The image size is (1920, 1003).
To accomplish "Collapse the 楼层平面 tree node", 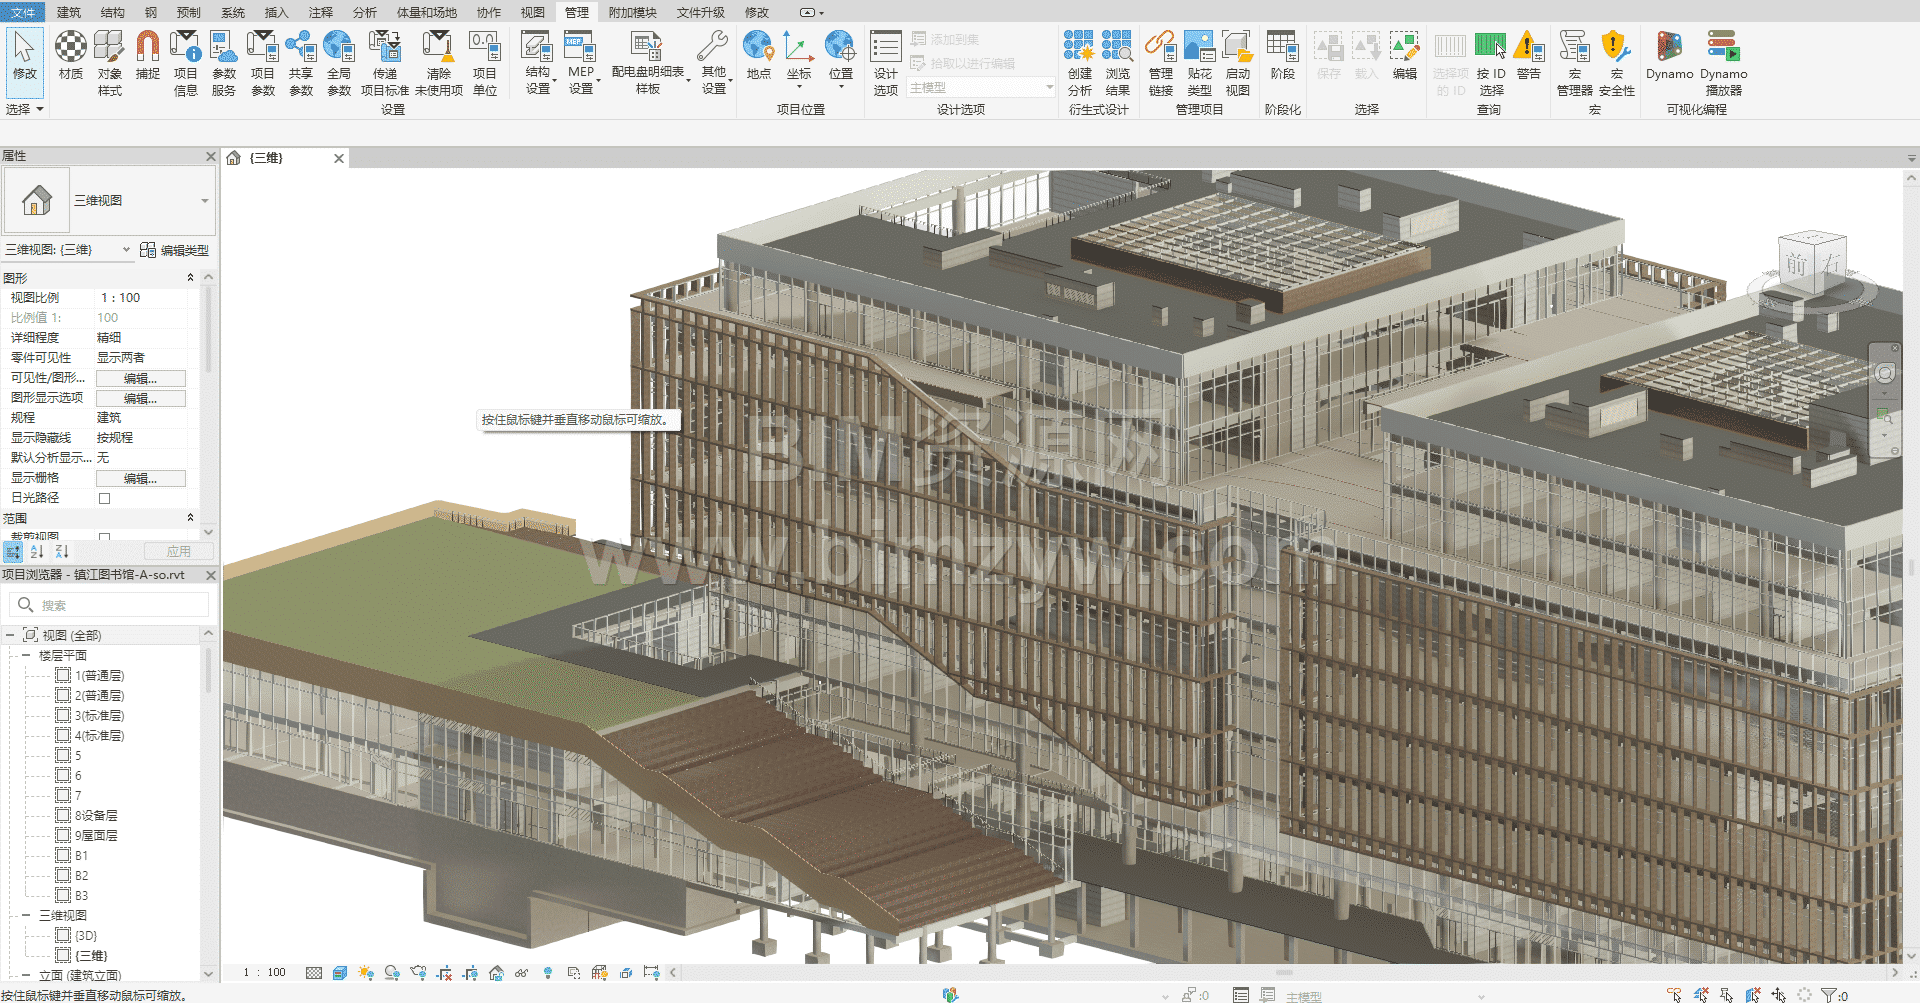I will click(26, 656).
